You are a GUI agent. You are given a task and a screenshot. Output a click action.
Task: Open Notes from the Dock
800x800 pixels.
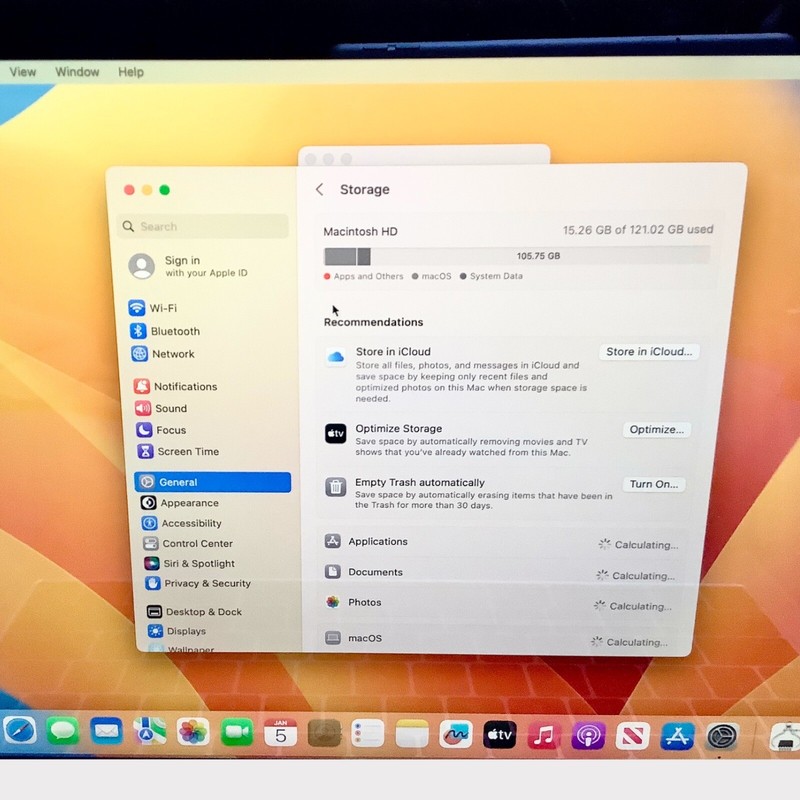pyautogui.click(x=412, y=735)
